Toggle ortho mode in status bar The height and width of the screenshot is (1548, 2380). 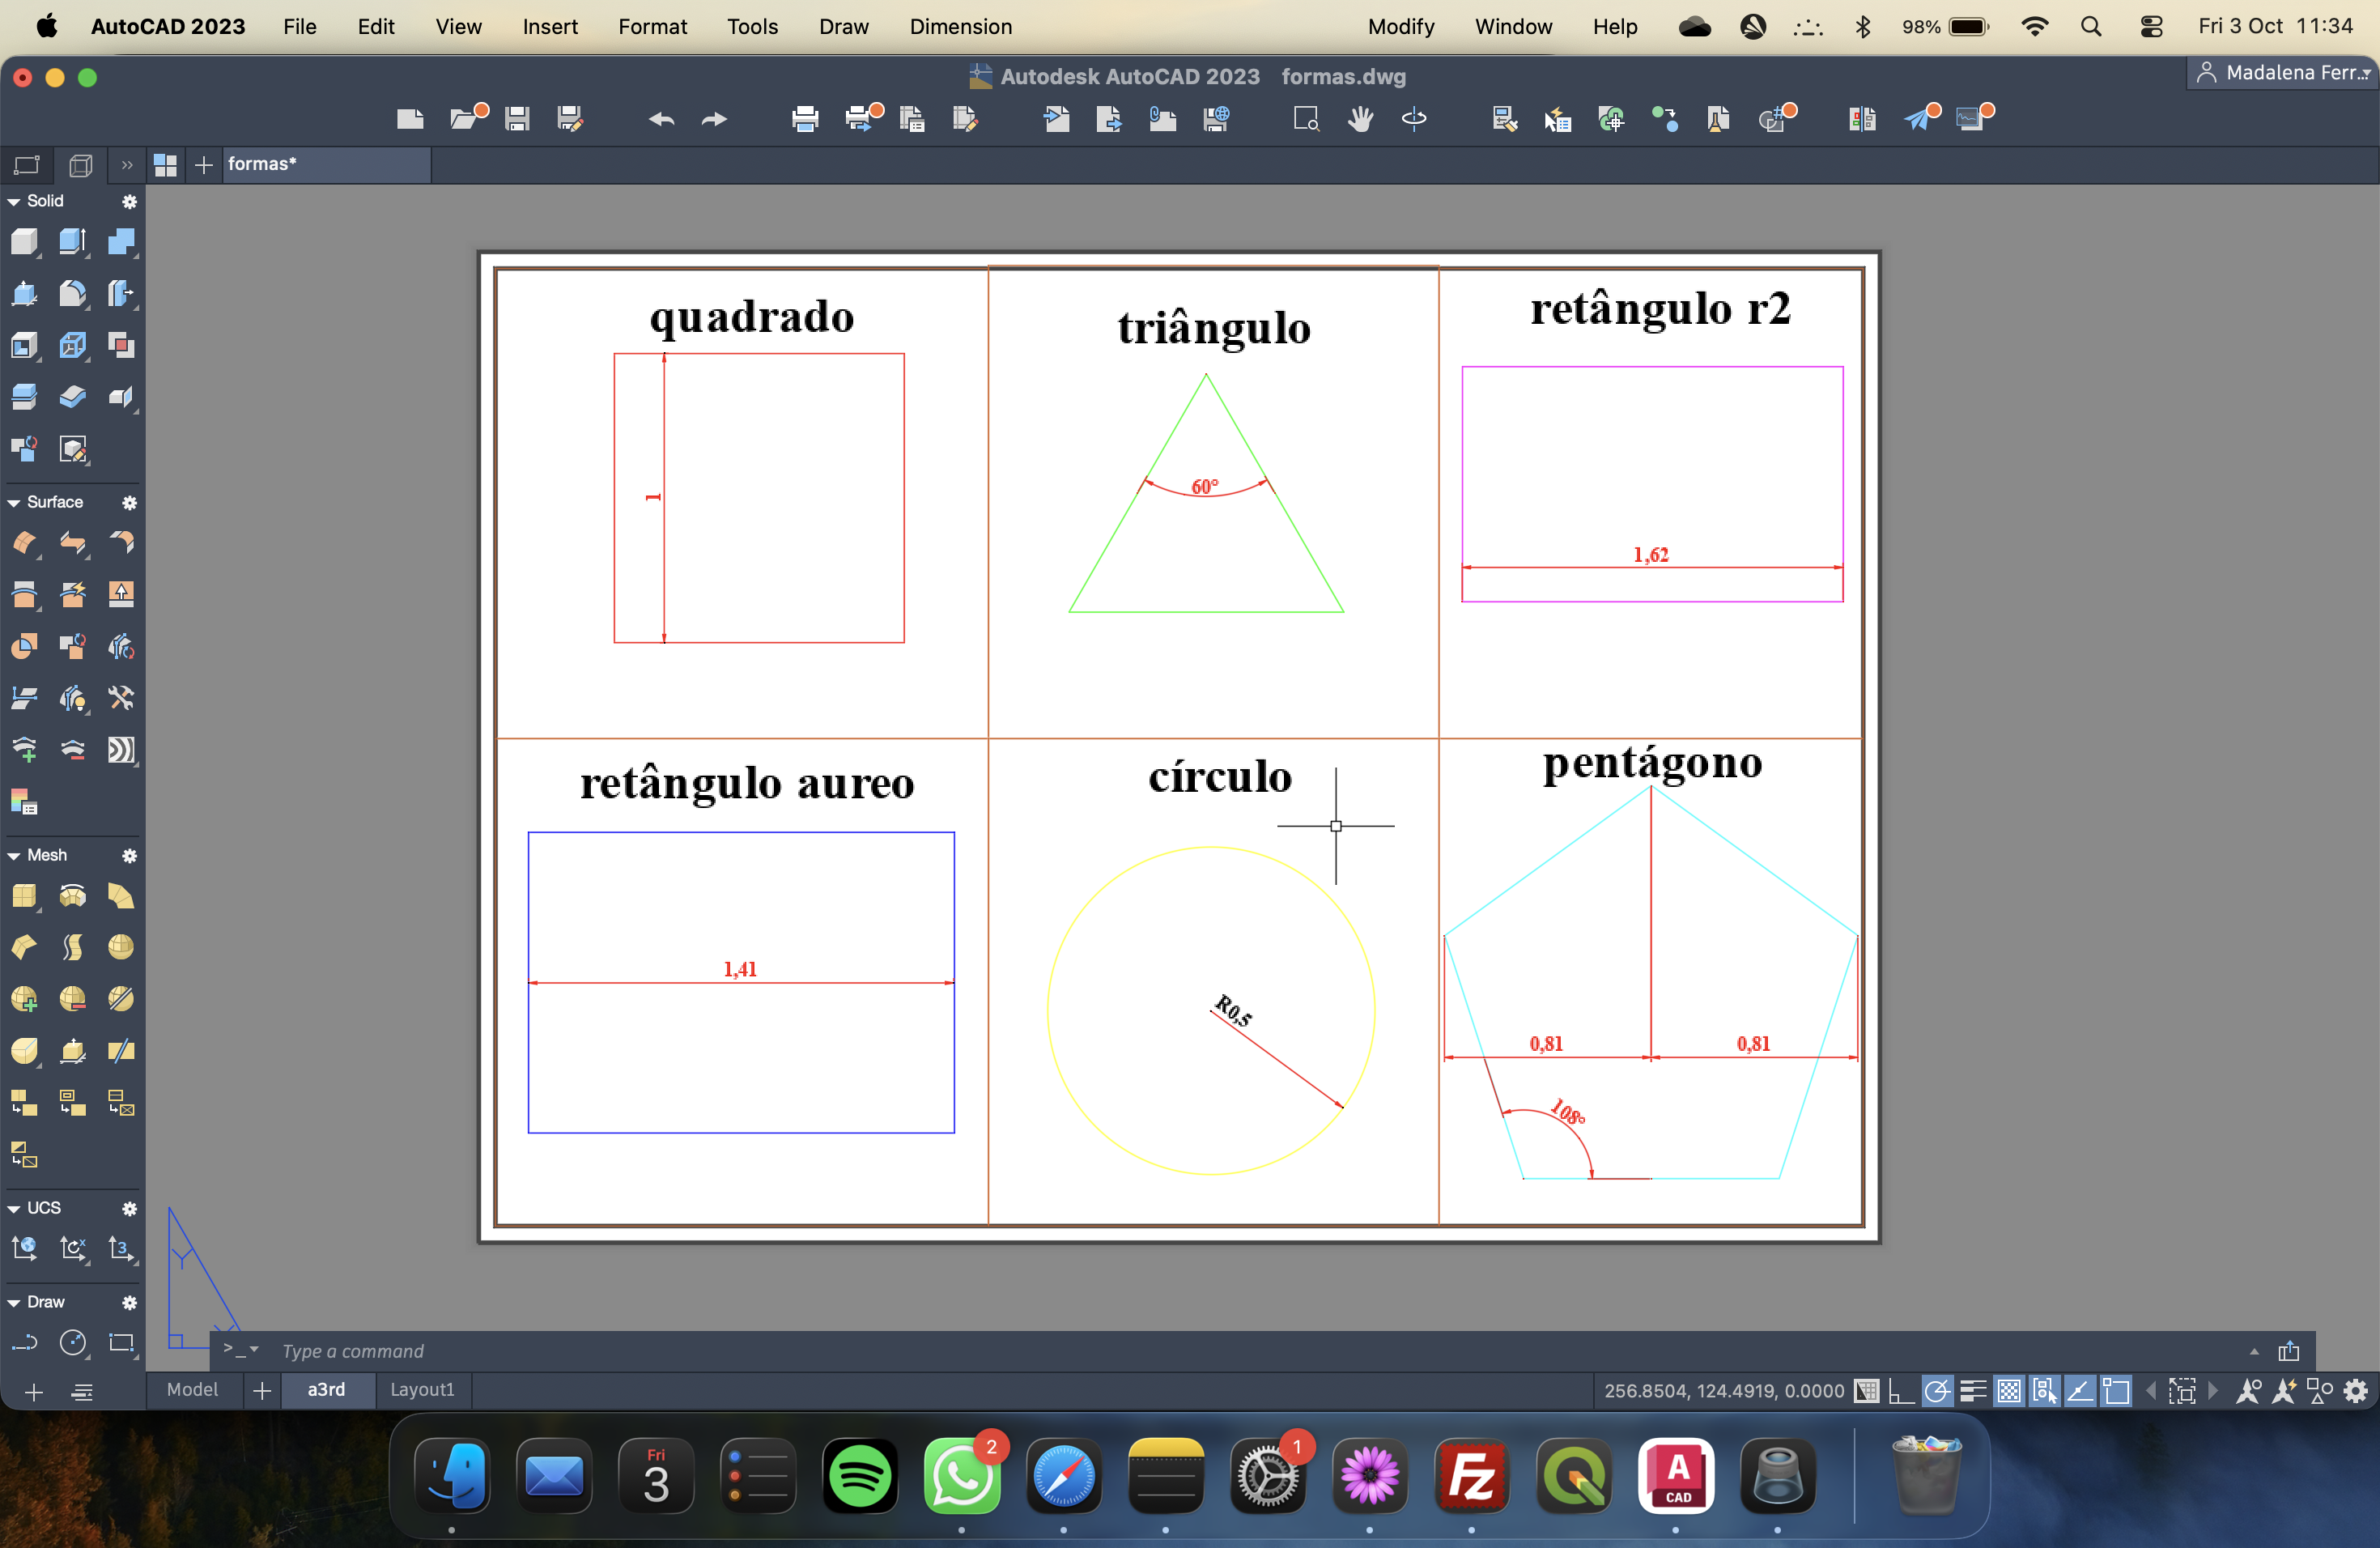(1900, 1391)
